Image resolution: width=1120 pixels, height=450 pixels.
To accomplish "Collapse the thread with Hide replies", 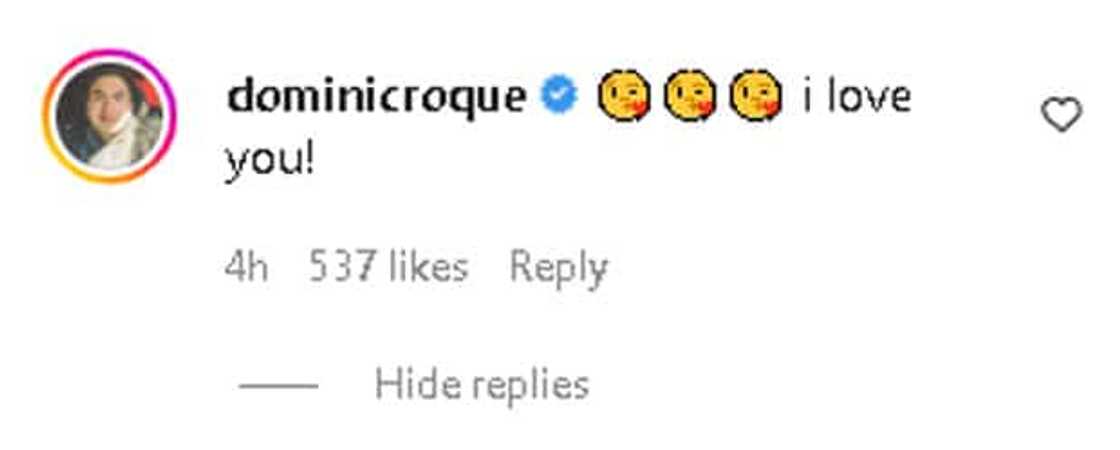I will click(481, 384).
